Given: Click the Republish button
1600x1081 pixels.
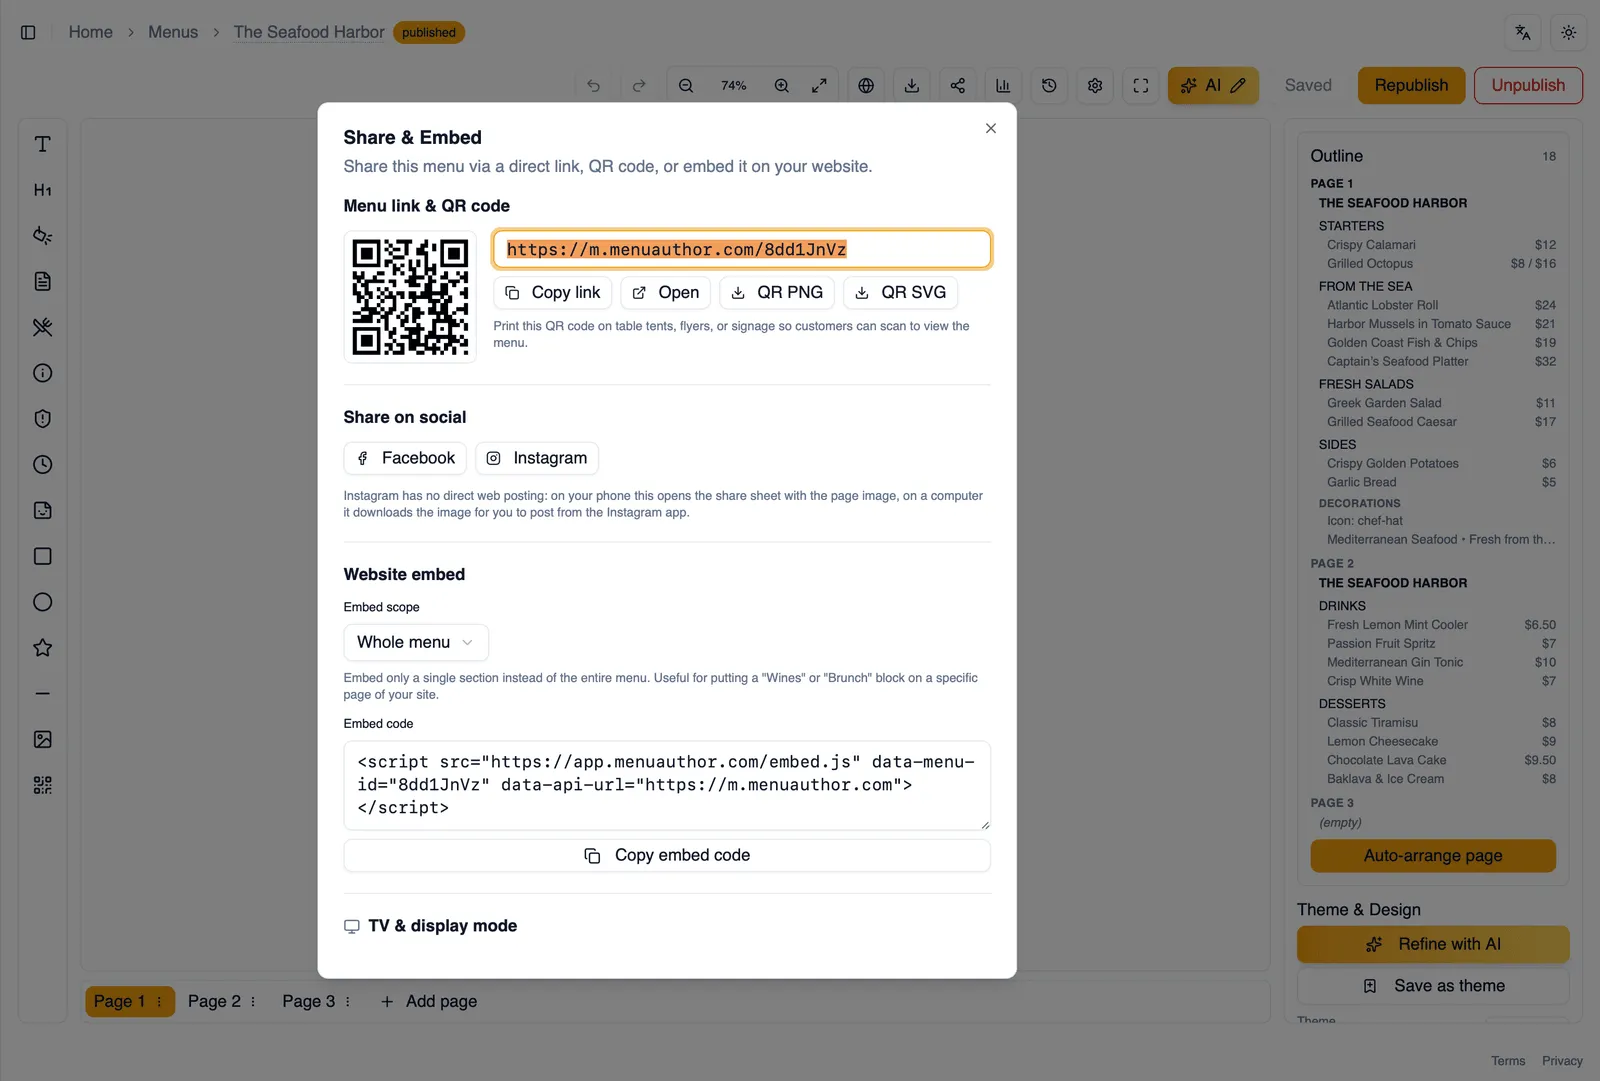Looking at the screenshot, I should [1411, 86].
